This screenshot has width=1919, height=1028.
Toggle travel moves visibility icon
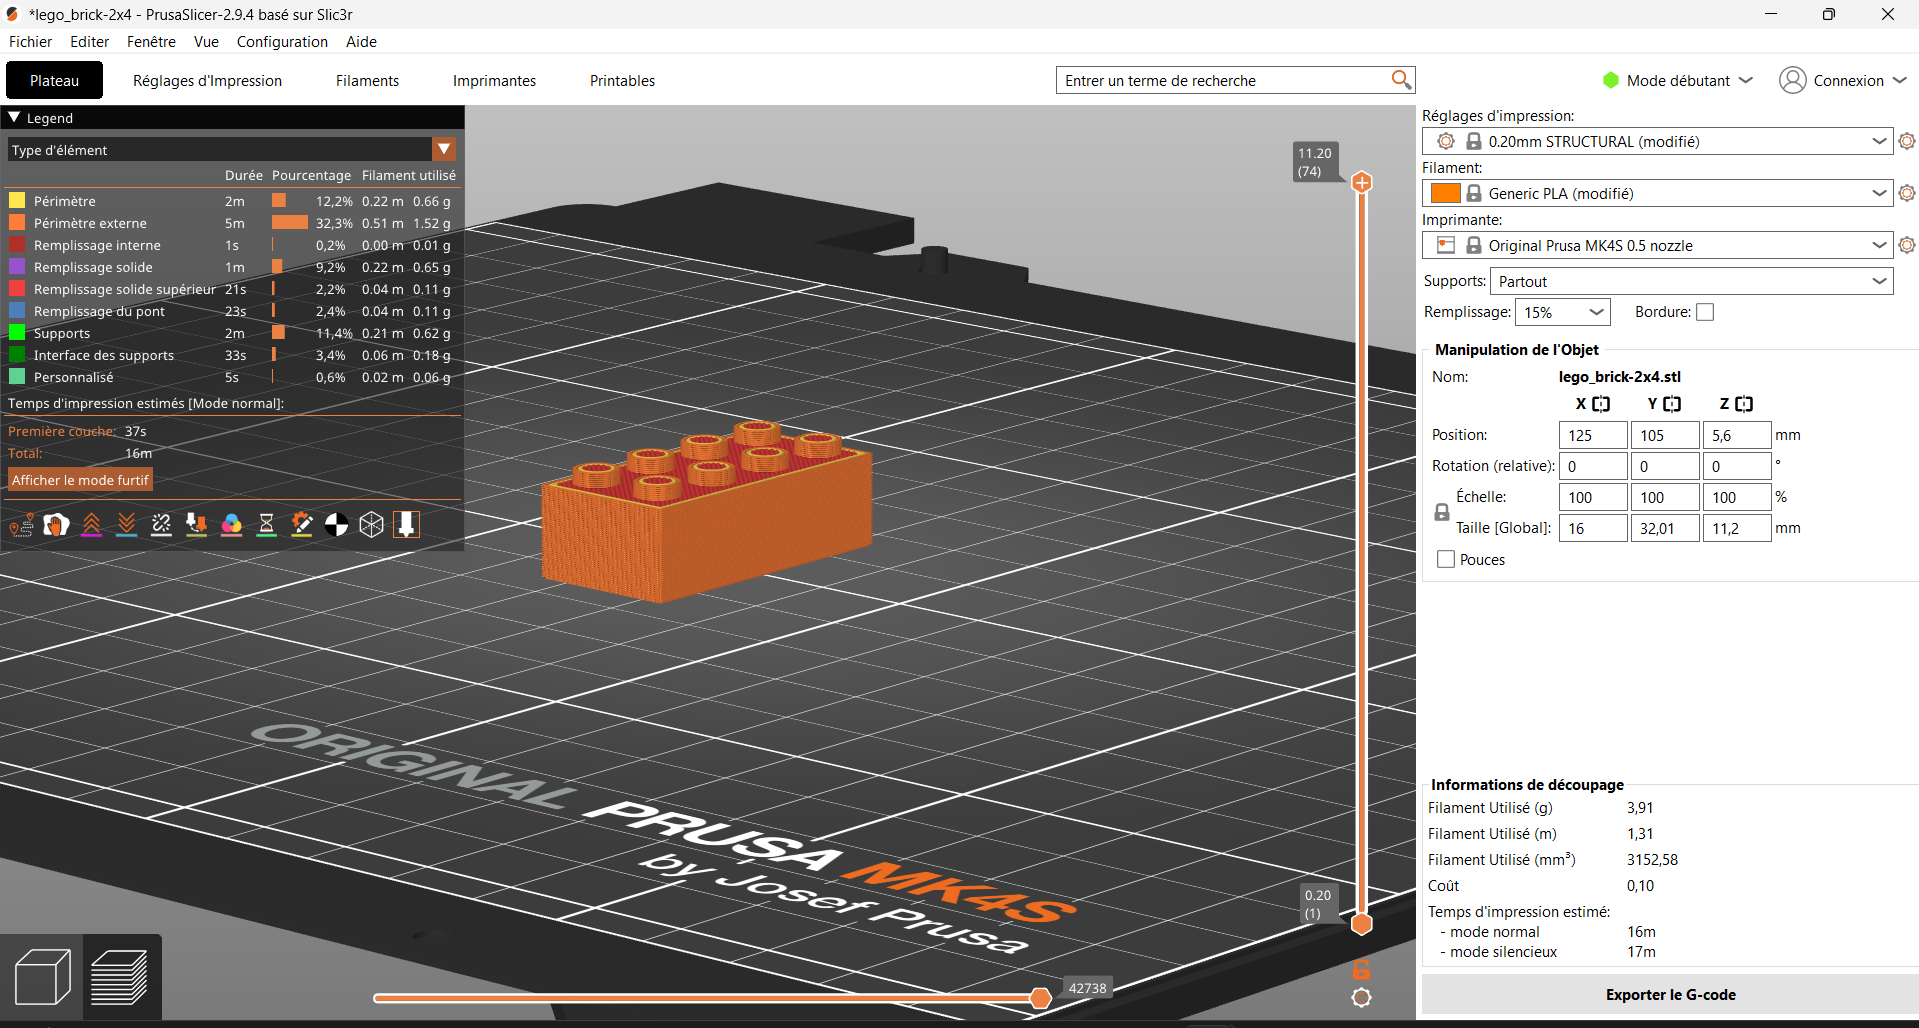(22, 525)
